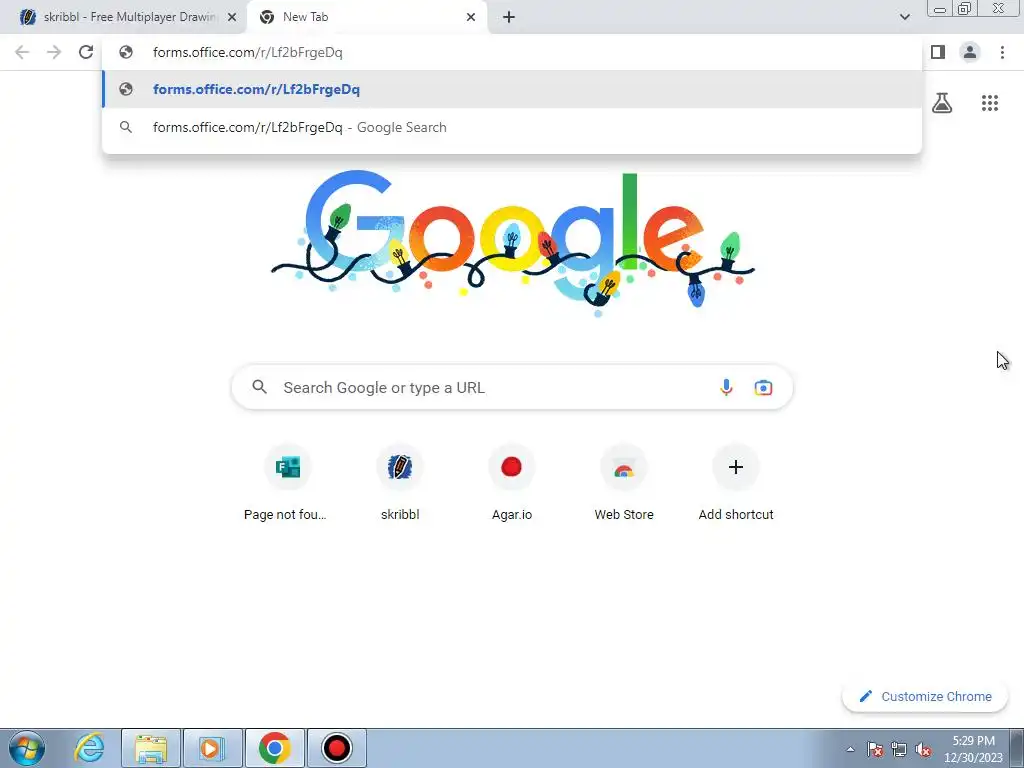Open the Google apps grid
The width and height of the screenshot is (1024, 768).
(x=989, y=103)
